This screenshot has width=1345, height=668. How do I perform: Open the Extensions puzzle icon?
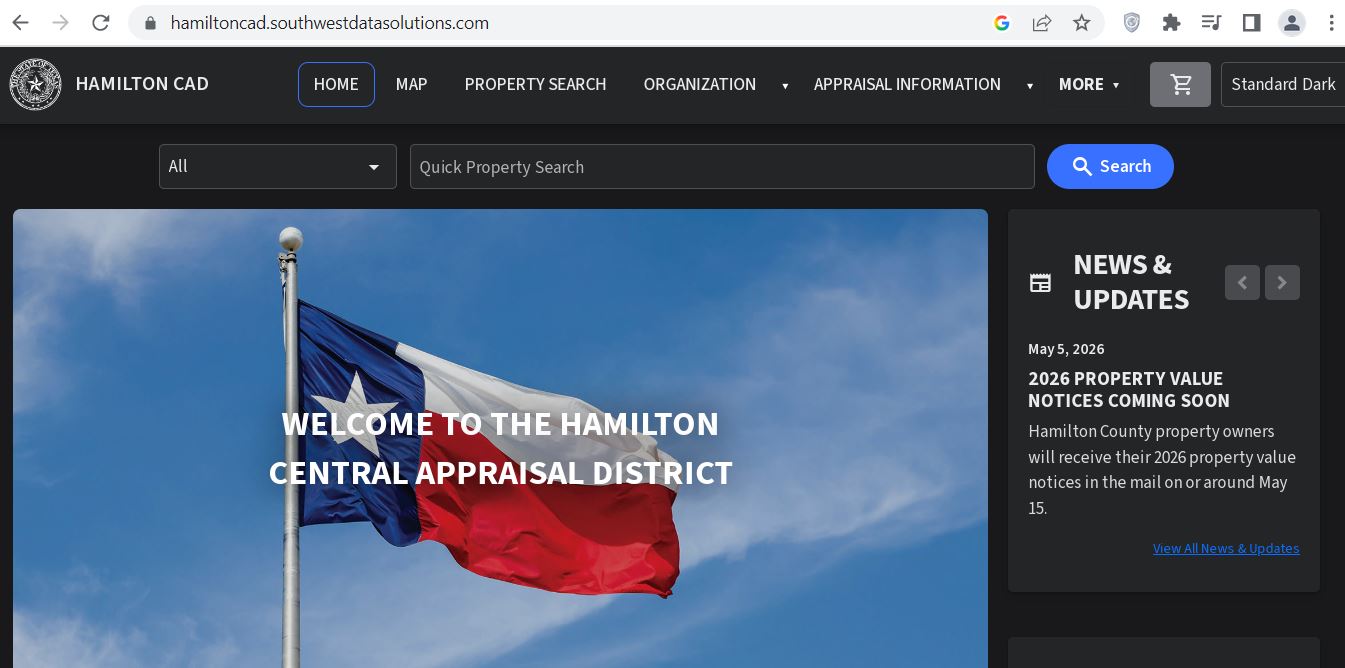[1171, 22]
